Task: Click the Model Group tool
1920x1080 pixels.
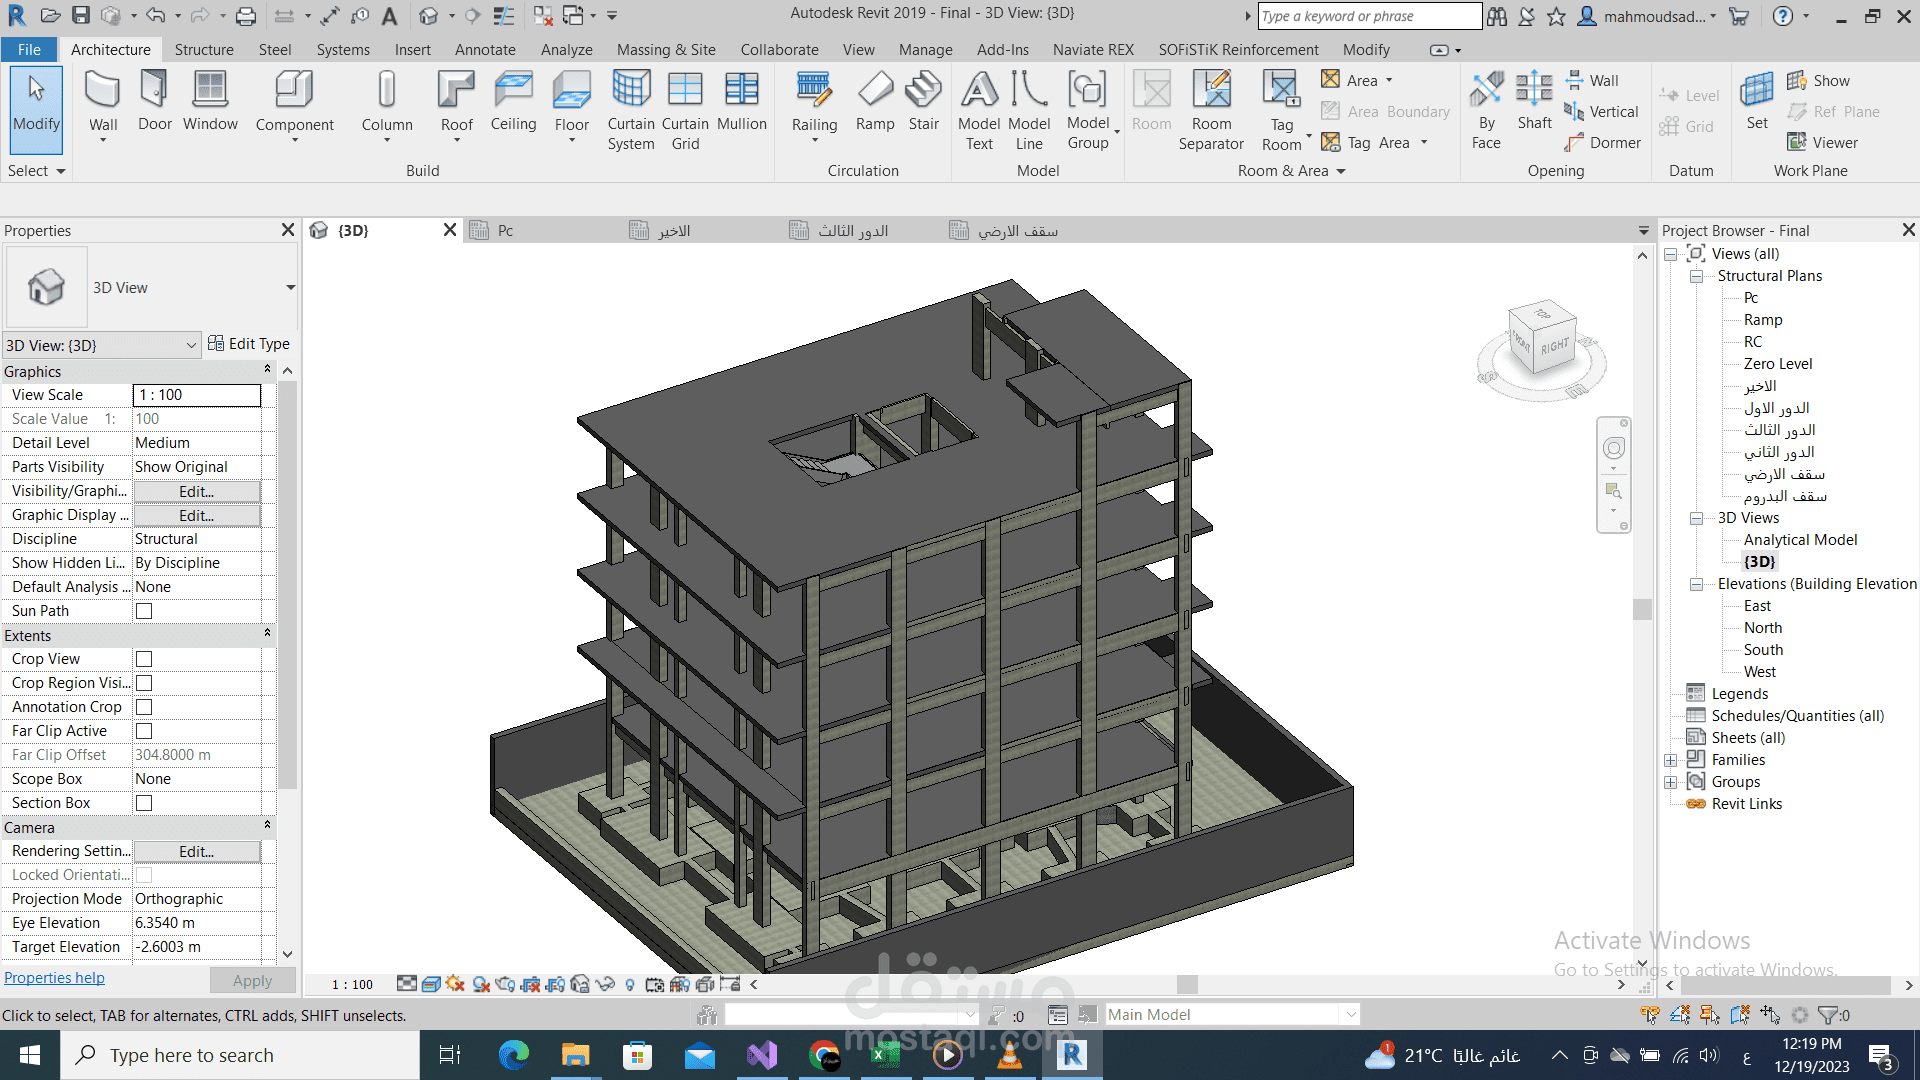Action: 1088,111
